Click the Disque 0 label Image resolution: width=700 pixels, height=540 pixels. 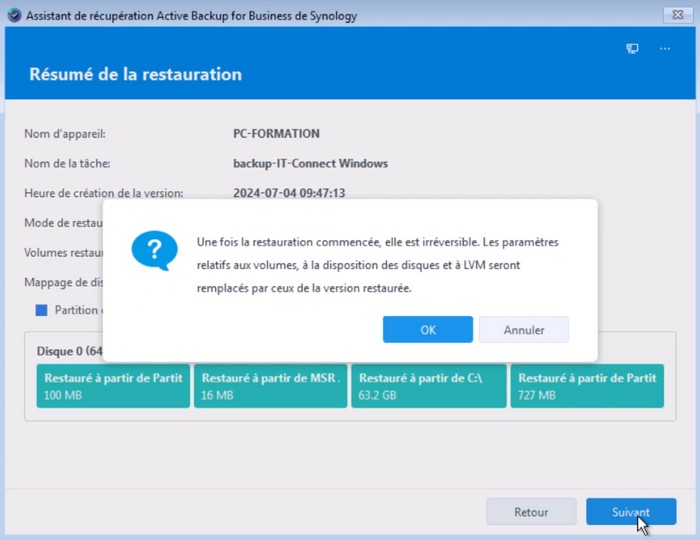pyautogui.click(x=70, y=351)
